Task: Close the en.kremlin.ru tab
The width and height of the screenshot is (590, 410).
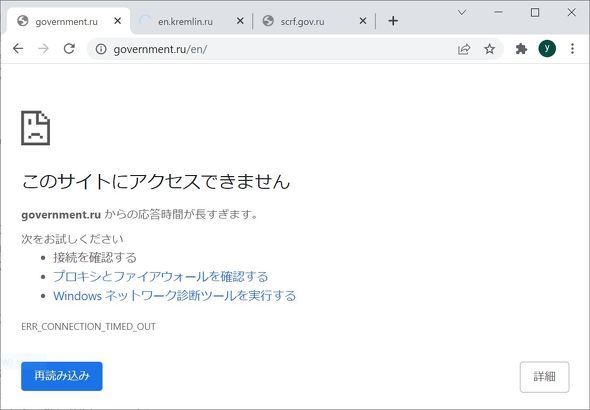Action: 240,21
